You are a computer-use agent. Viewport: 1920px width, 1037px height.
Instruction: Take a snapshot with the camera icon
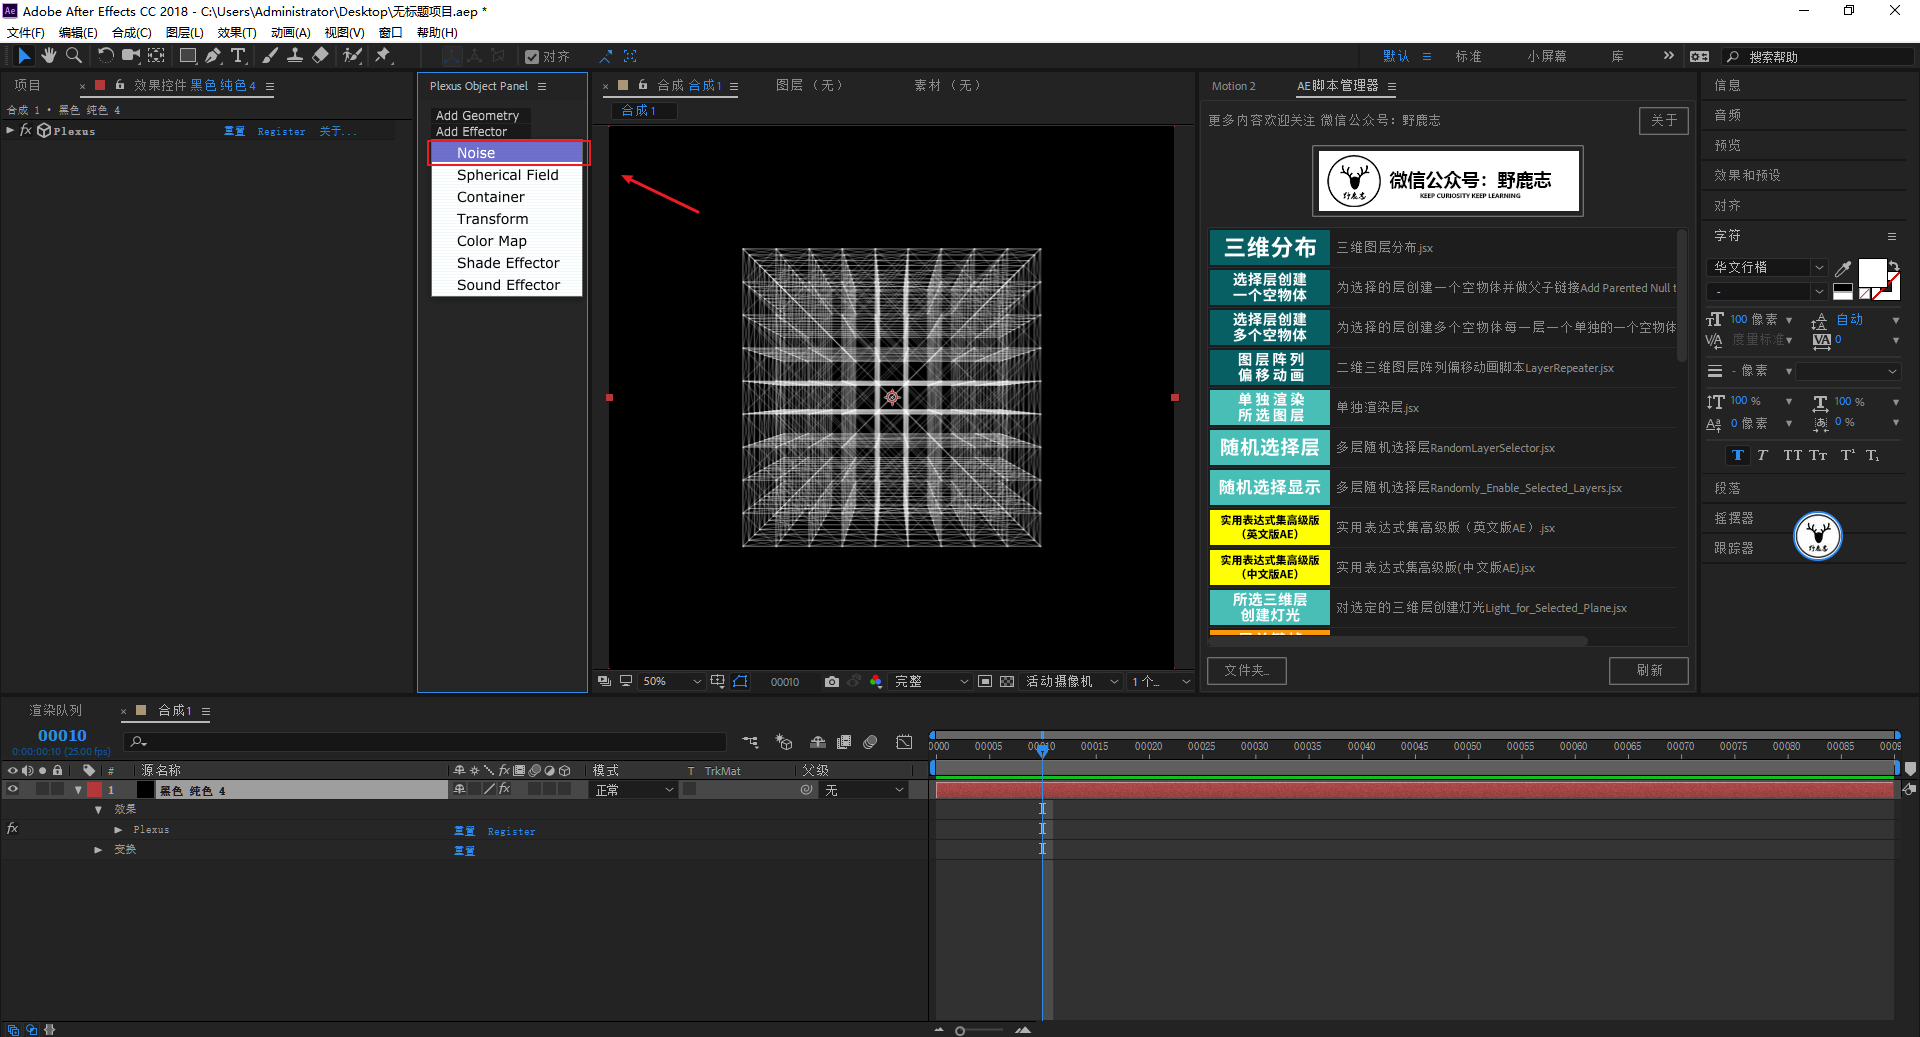click(831, 681)
